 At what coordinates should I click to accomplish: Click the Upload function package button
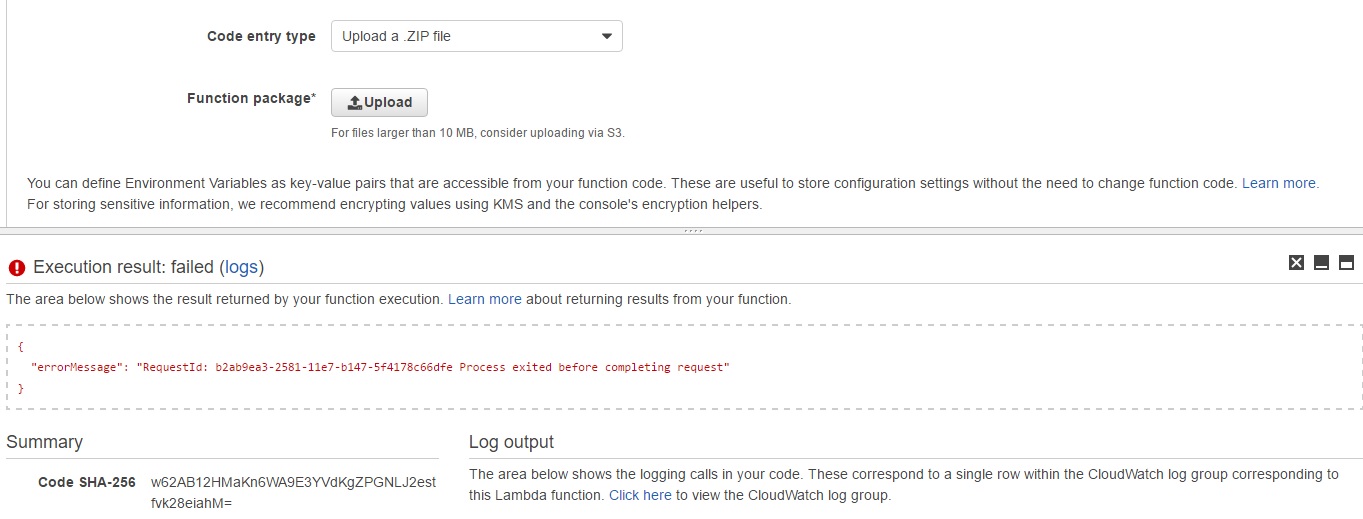point(379,102)
